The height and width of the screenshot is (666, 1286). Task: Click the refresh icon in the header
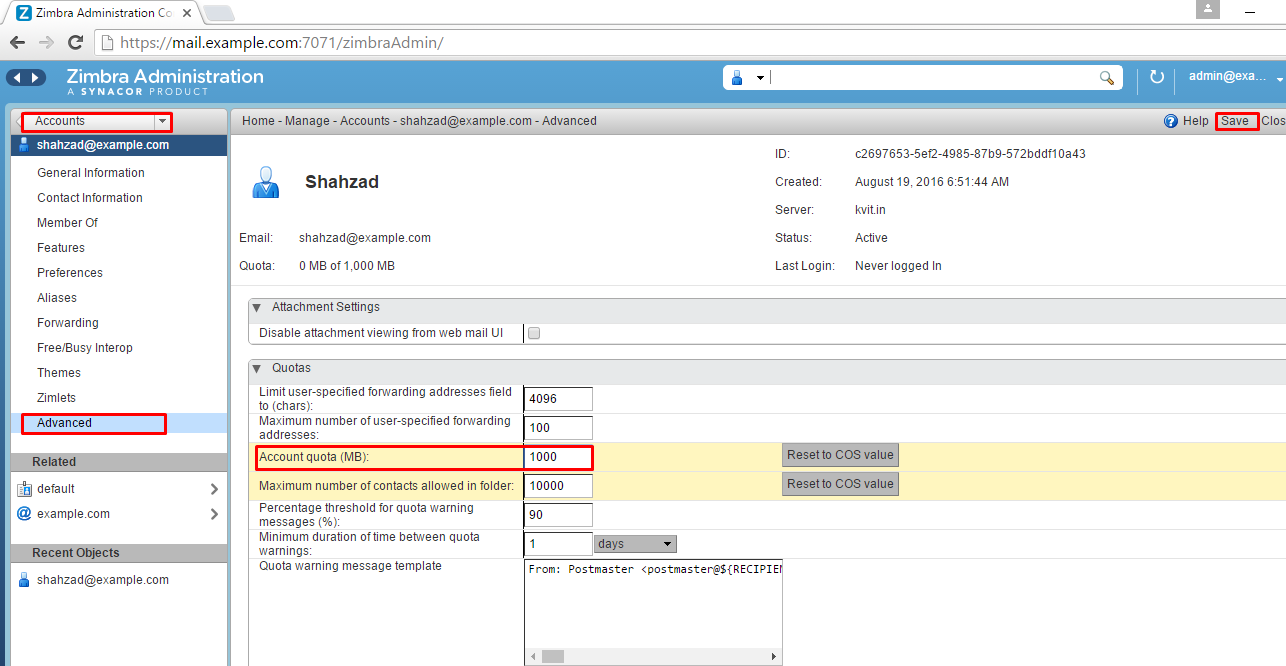(x=1157, y=77)
